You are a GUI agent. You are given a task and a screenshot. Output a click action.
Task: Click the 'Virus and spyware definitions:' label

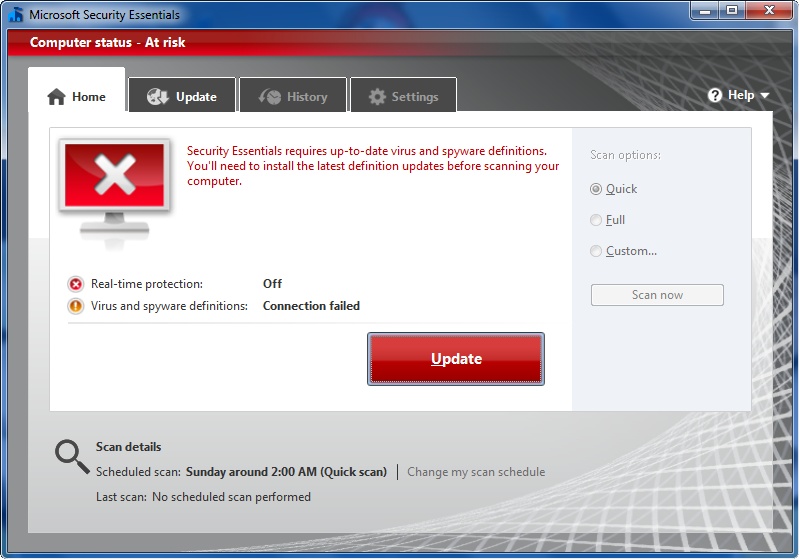169,306
